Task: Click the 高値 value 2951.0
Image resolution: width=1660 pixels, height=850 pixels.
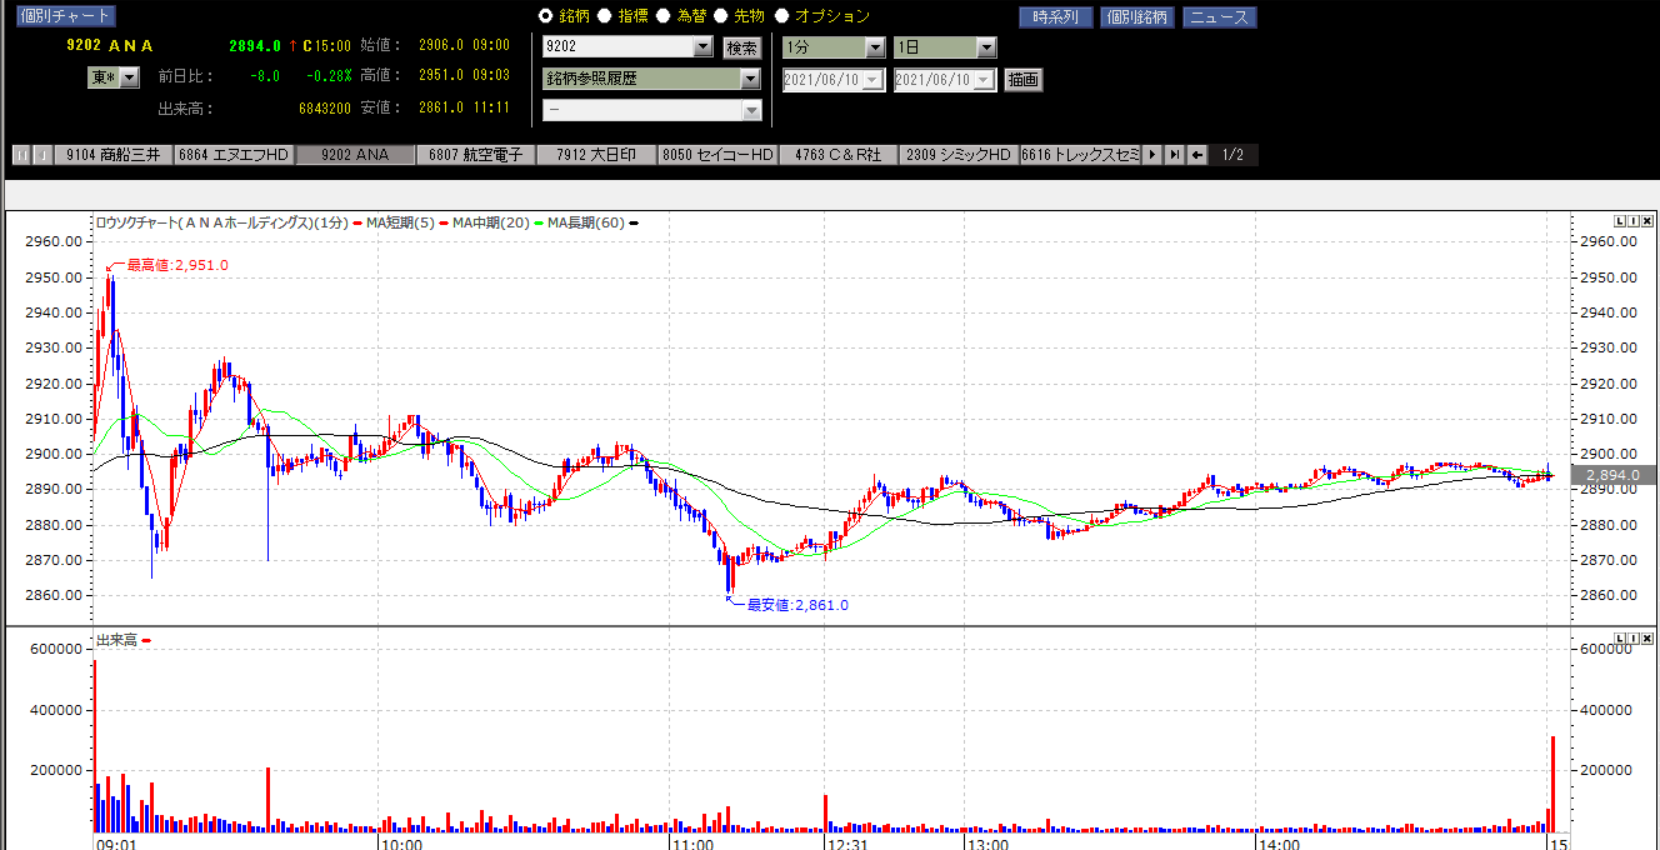Action: tap(441, 75)
